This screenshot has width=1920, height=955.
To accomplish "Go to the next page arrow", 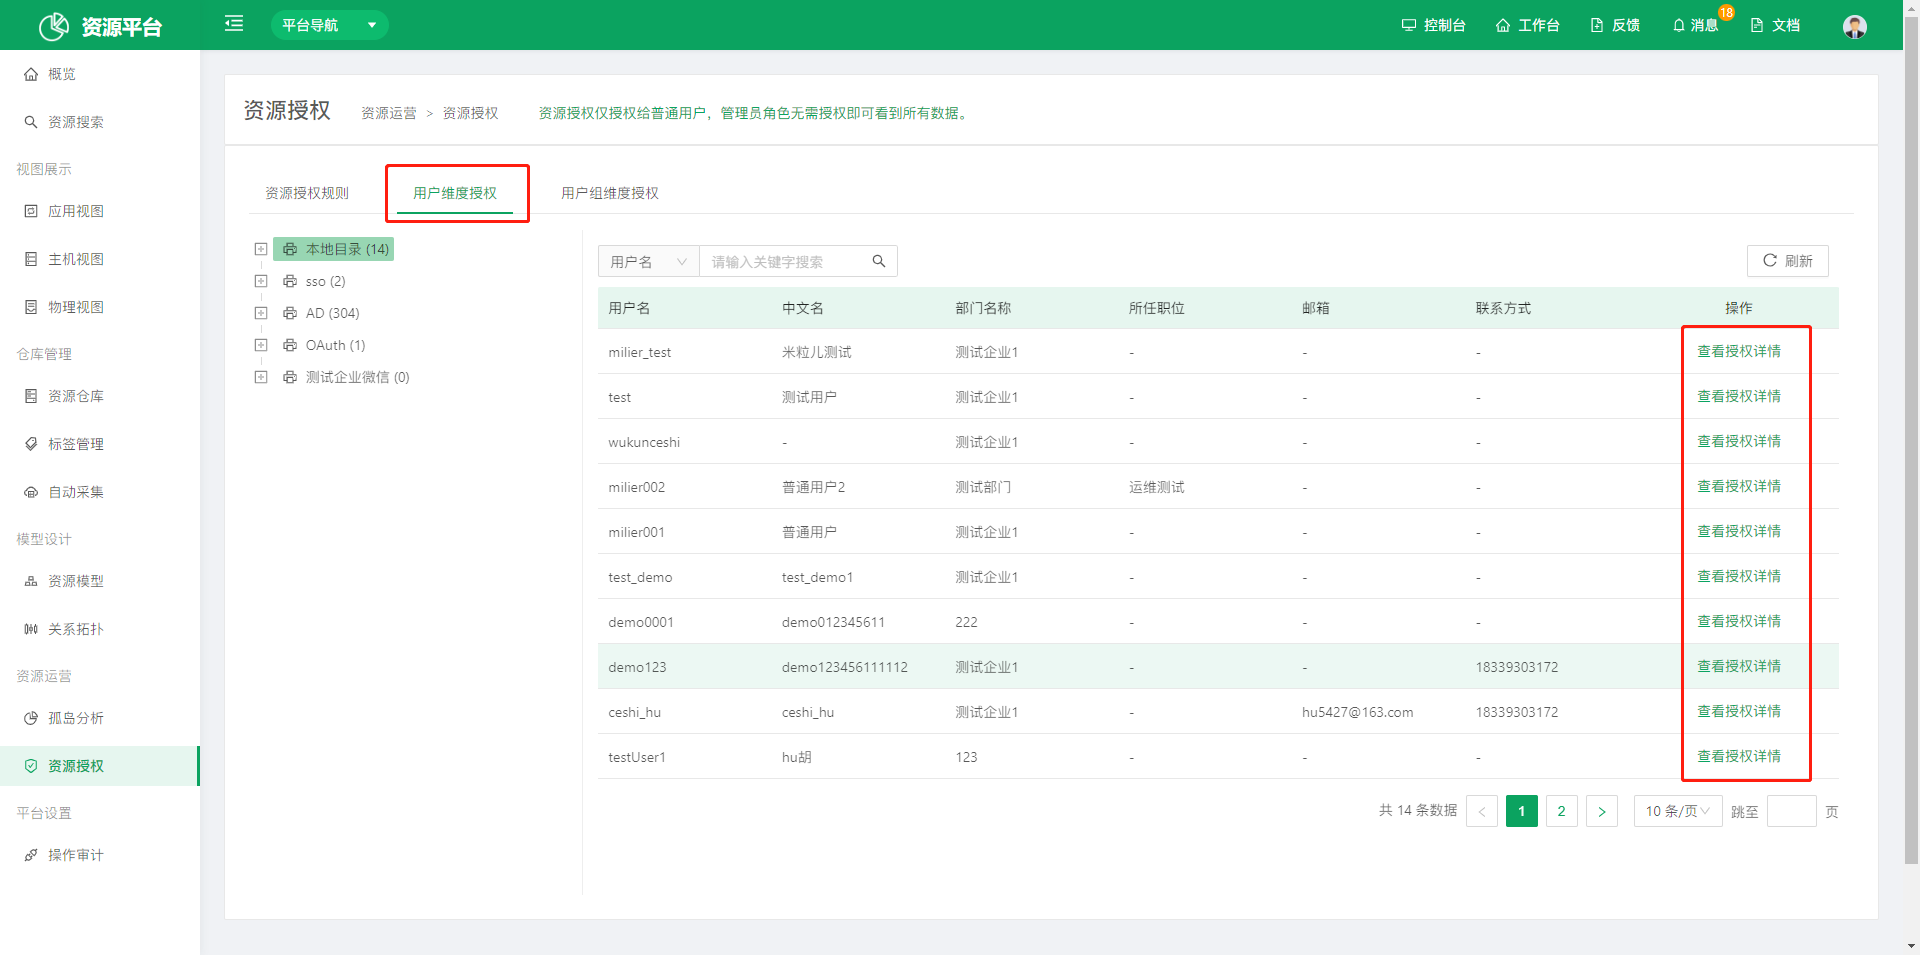I will [x=1602, y=811].
